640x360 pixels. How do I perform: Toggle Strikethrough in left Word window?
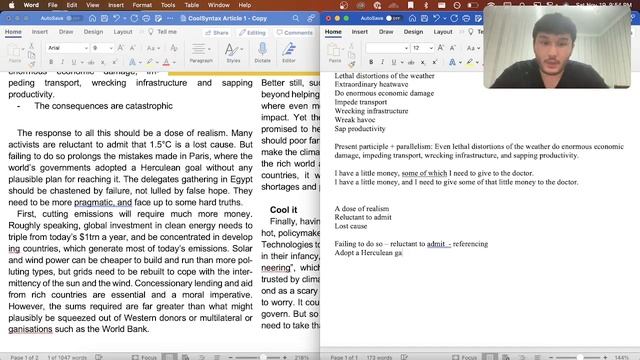tap(91, 62)
